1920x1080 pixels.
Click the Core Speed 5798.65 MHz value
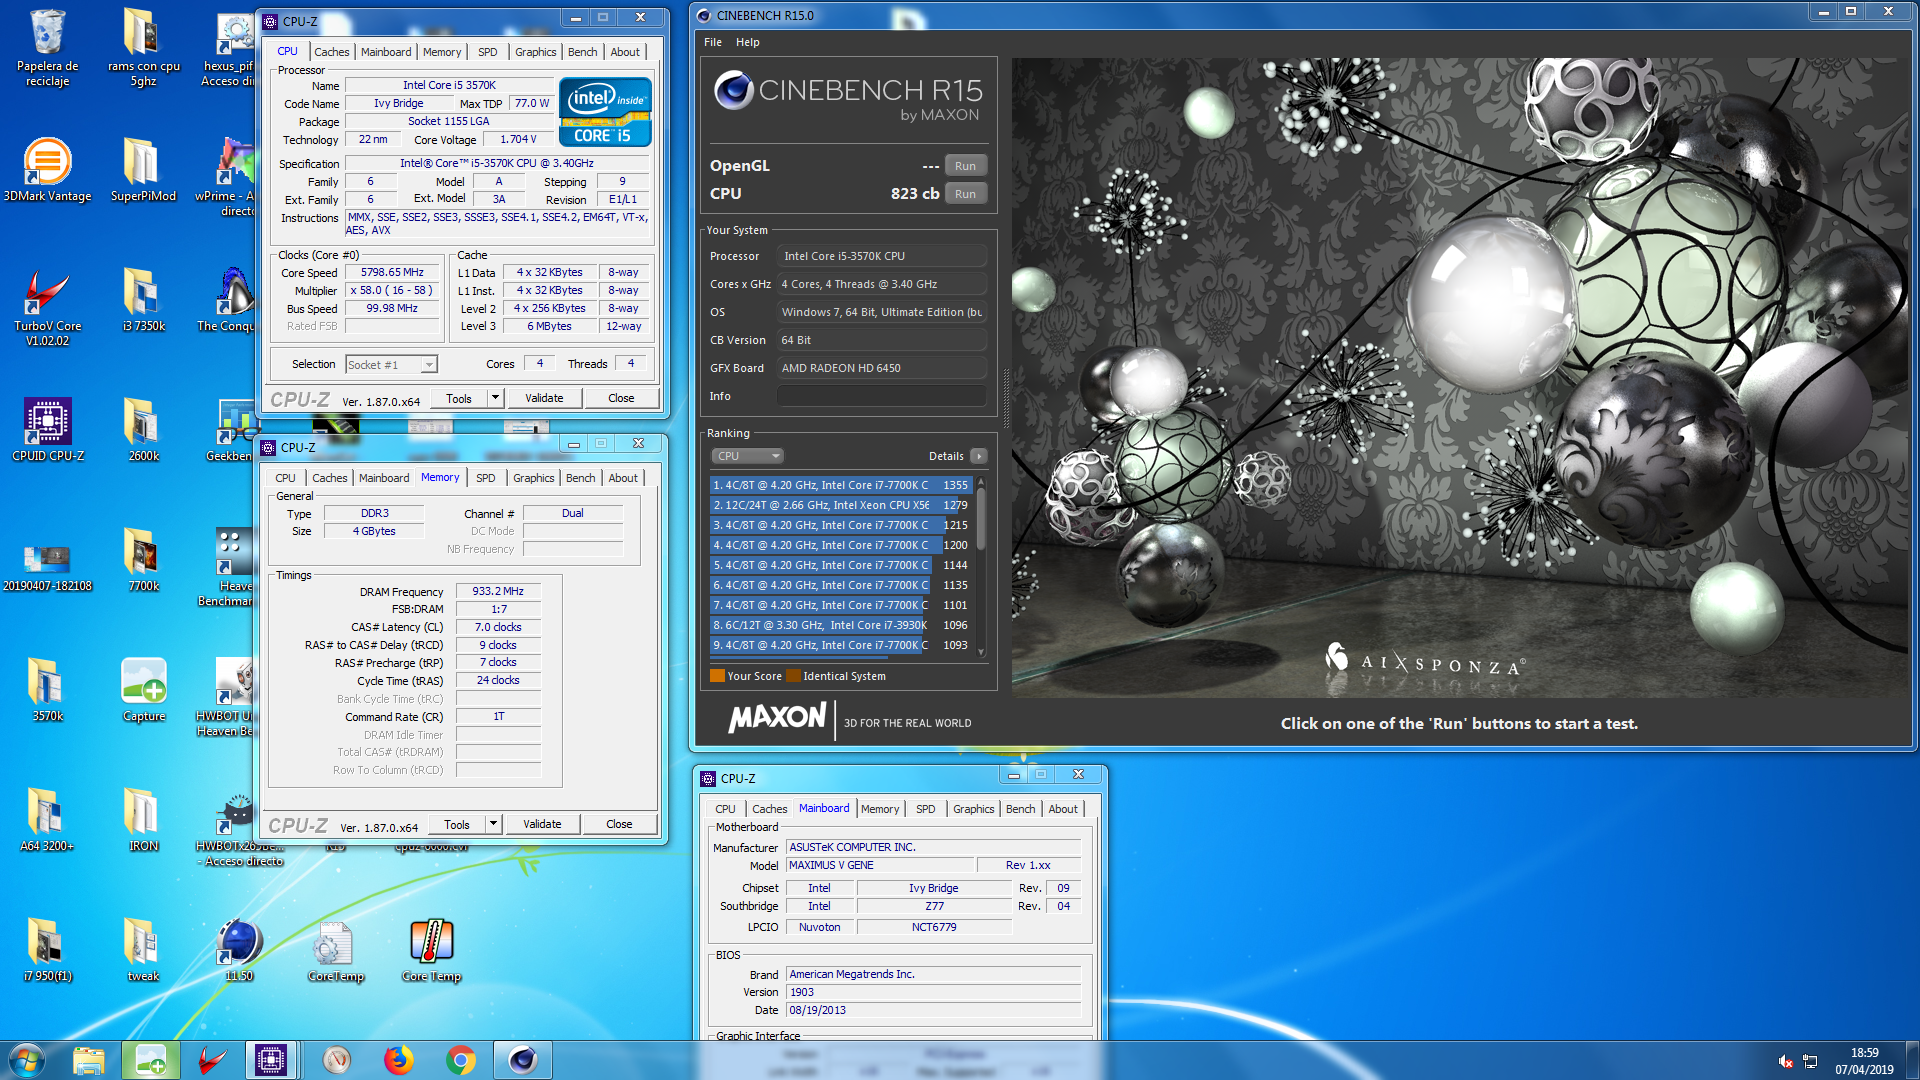click(392, 272)
